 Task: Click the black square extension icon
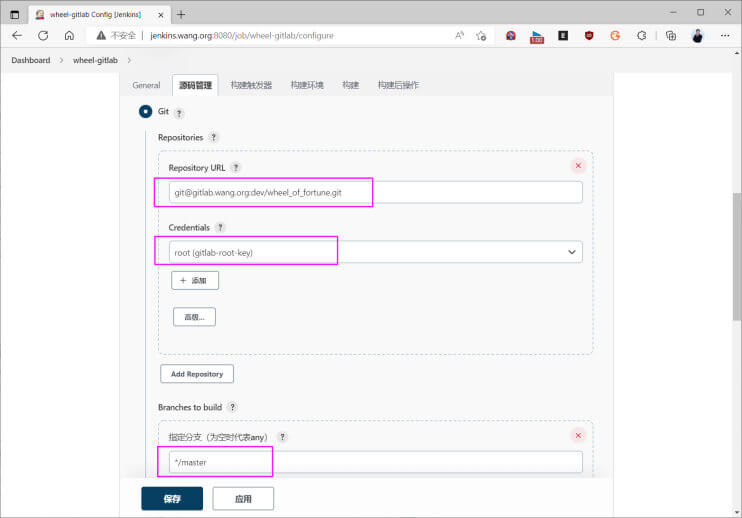[563, 35]
